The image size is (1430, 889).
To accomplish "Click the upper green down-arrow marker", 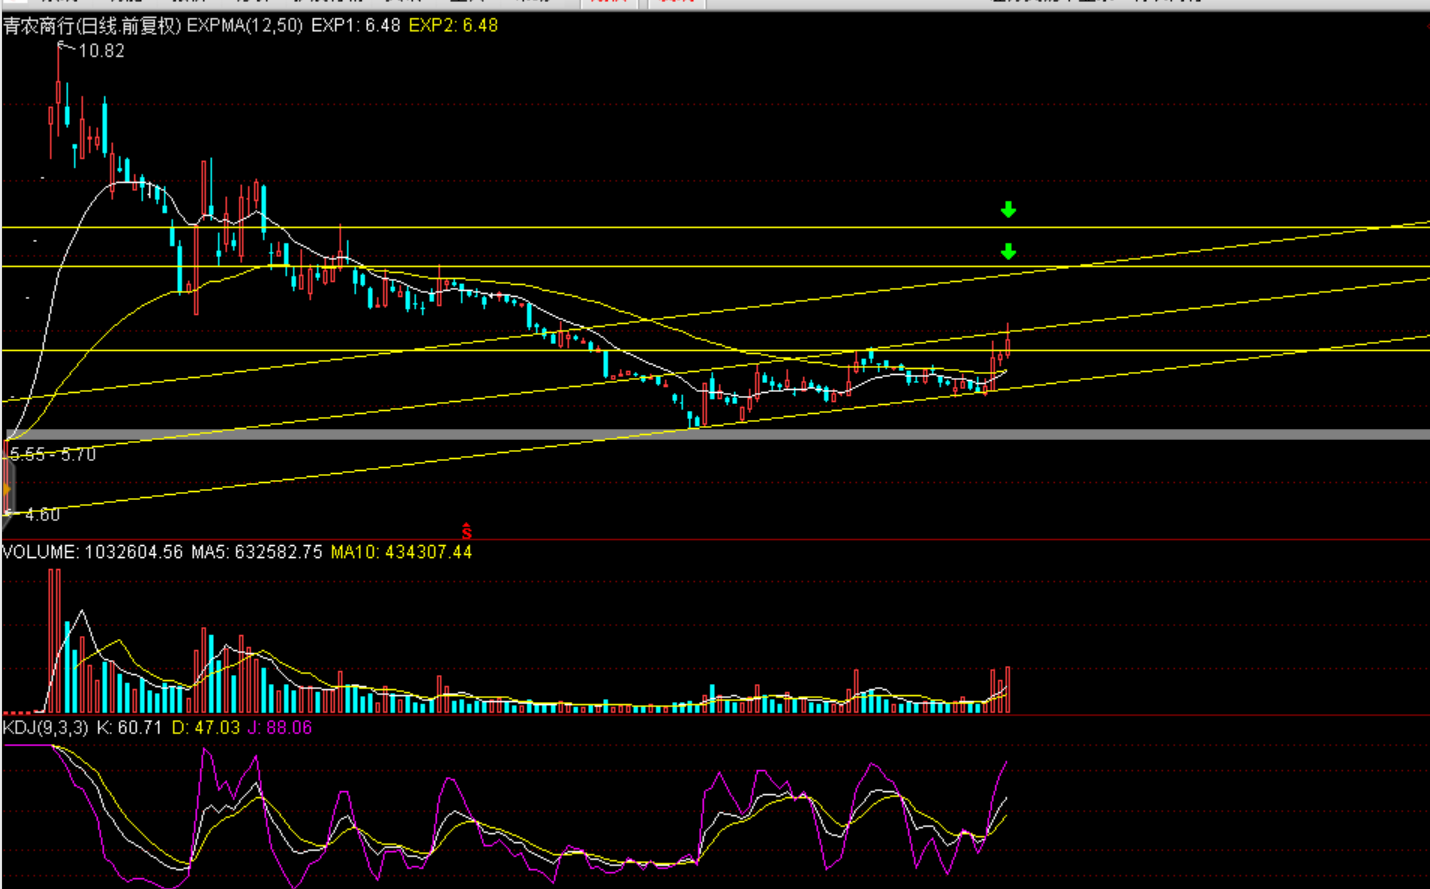I will 1008,209.
